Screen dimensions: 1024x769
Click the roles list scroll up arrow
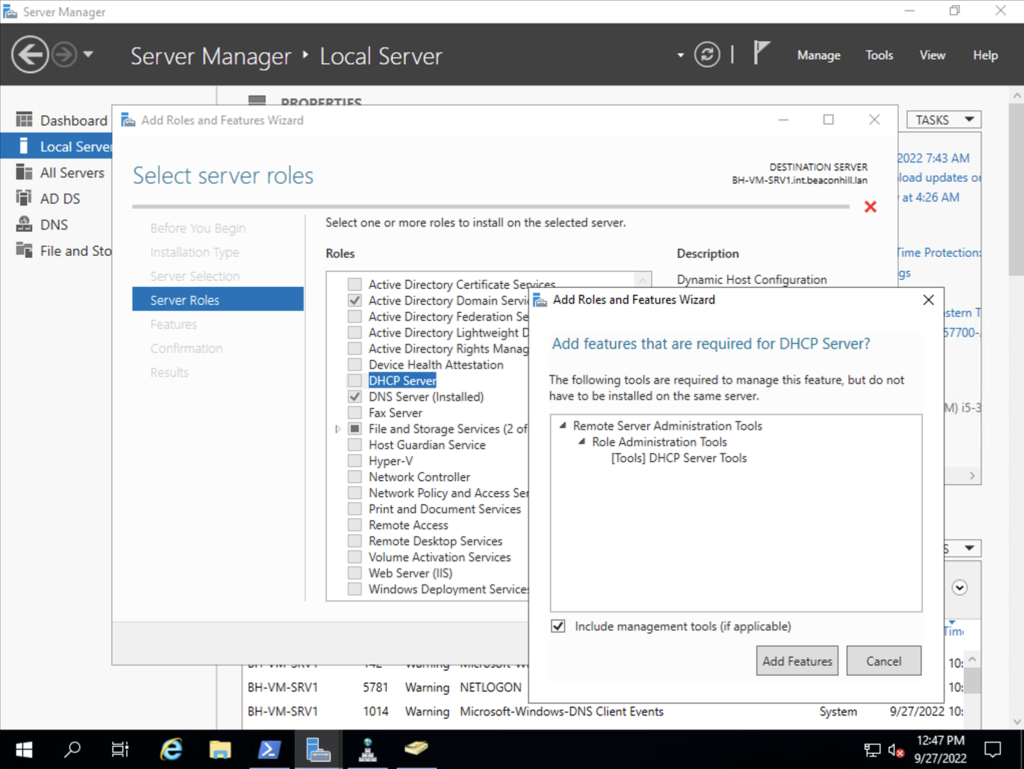click(643, 280)
